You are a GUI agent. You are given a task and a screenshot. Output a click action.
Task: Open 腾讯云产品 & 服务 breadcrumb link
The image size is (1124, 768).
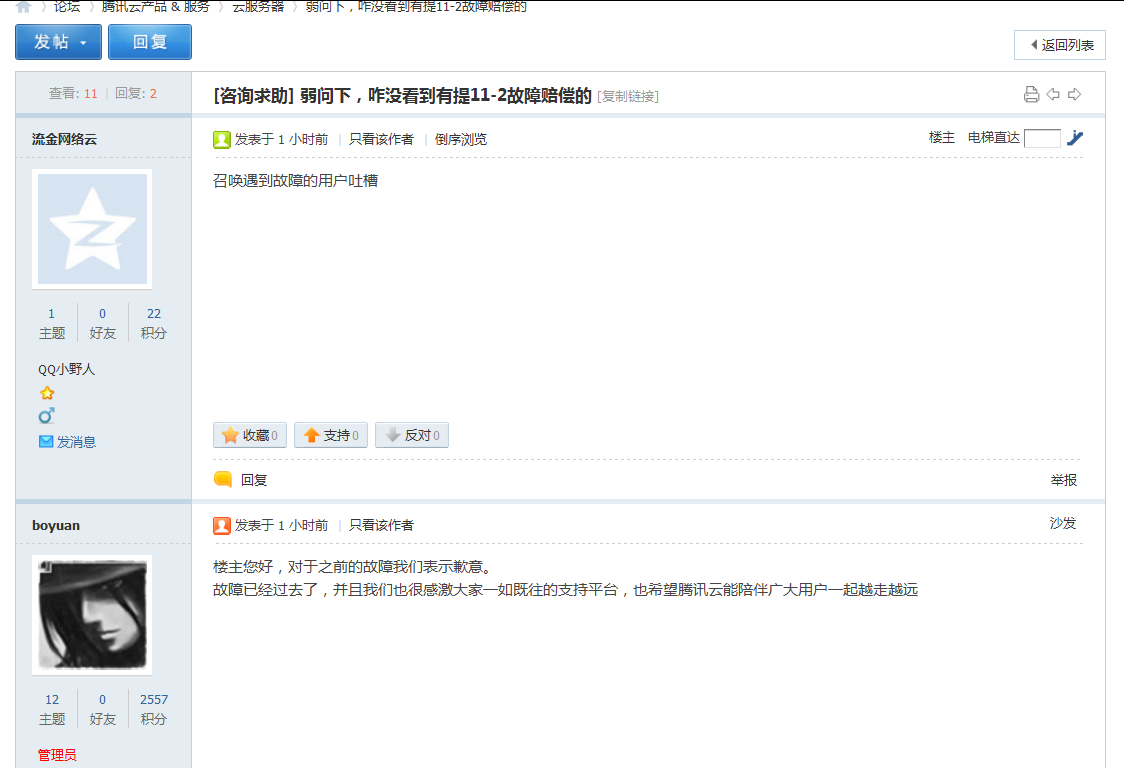click(156, 7)
